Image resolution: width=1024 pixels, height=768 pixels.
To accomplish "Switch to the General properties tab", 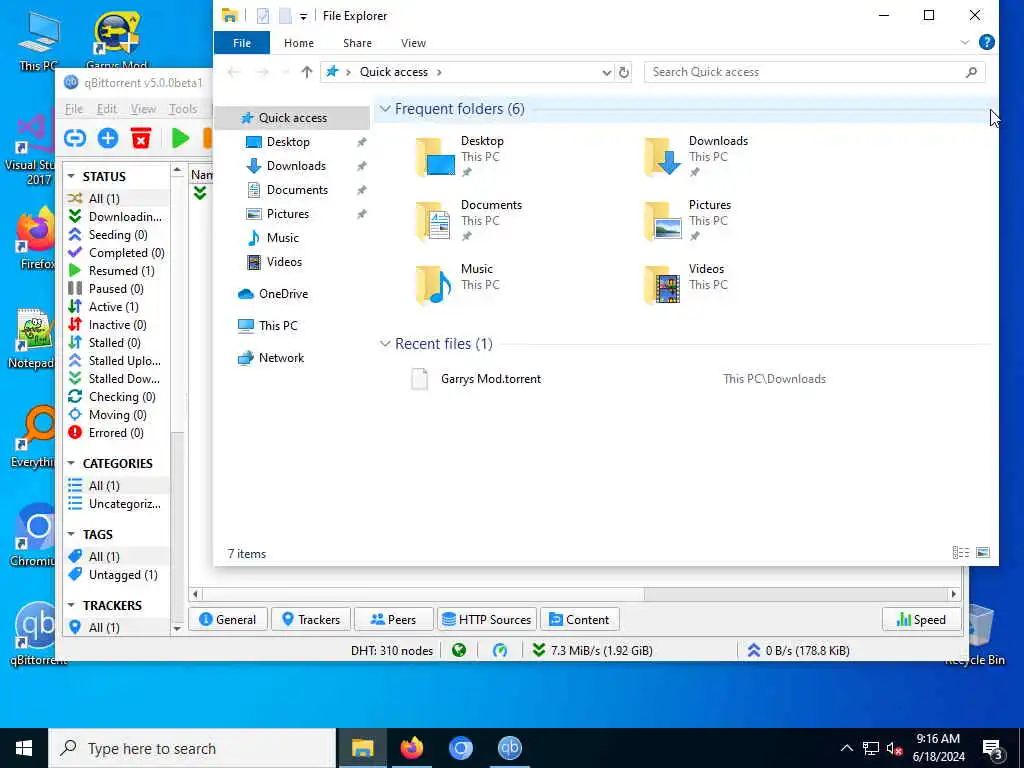I will click(x=228, y=619).
